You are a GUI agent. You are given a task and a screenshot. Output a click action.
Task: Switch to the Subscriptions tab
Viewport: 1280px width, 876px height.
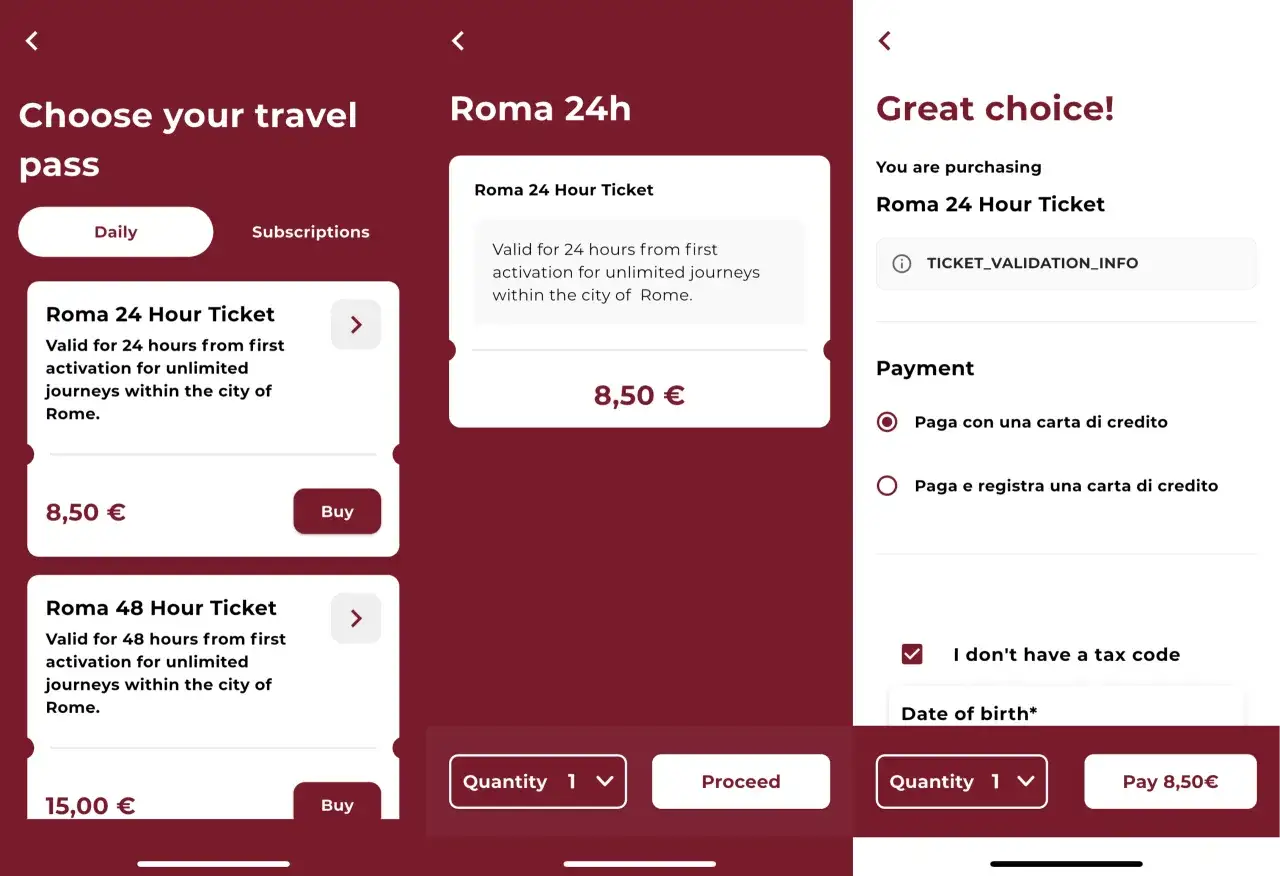pyautogui.click(x=310, y=232)
